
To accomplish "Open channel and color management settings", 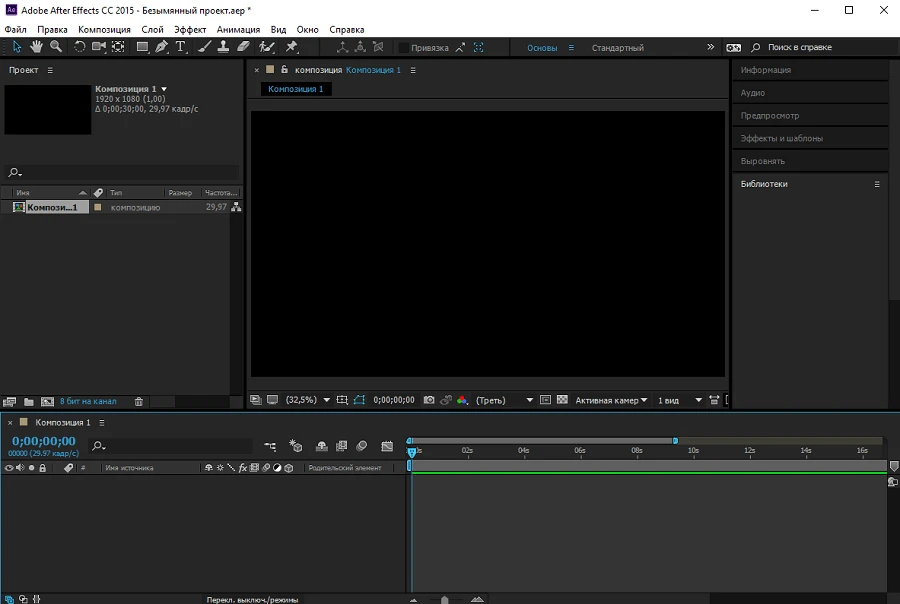I will point(462,400).
